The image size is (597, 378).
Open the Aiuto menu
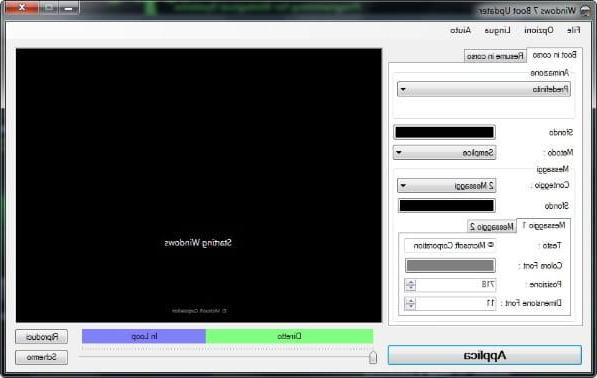(x=460, y=30)
